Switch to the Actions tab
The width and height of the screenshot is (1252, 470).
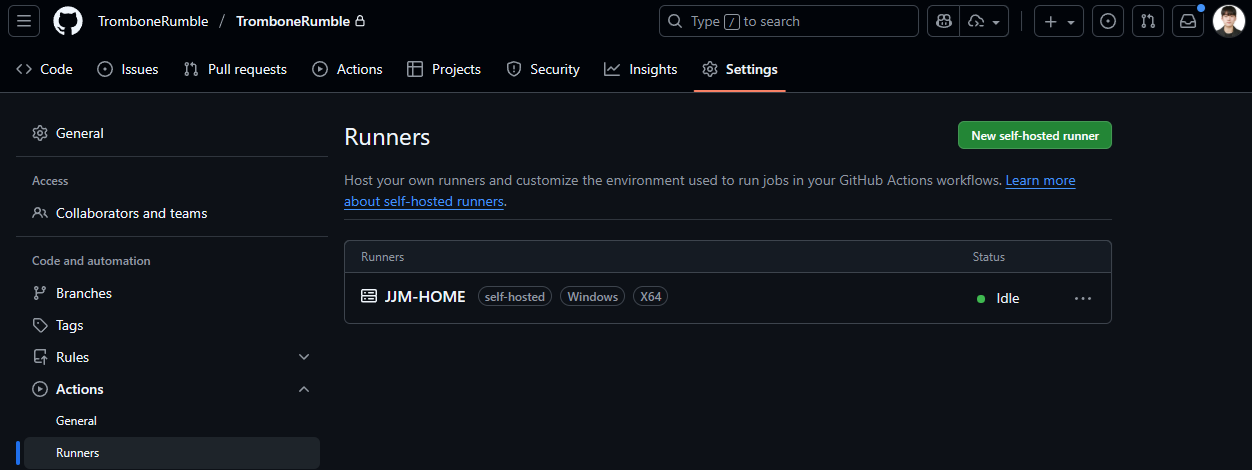point(347,69)
